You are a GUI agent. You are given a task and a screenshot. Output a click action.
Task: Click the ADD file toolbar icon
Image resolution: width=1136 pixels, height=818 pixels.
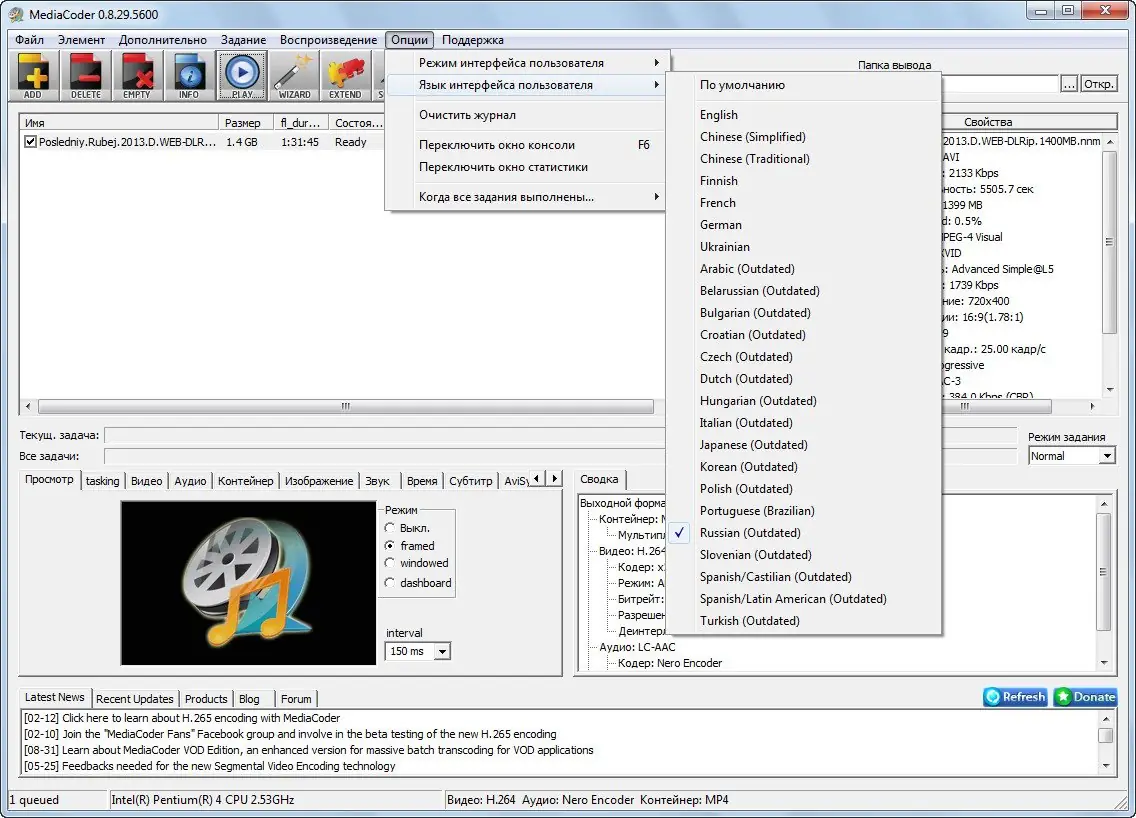point(33,75)
